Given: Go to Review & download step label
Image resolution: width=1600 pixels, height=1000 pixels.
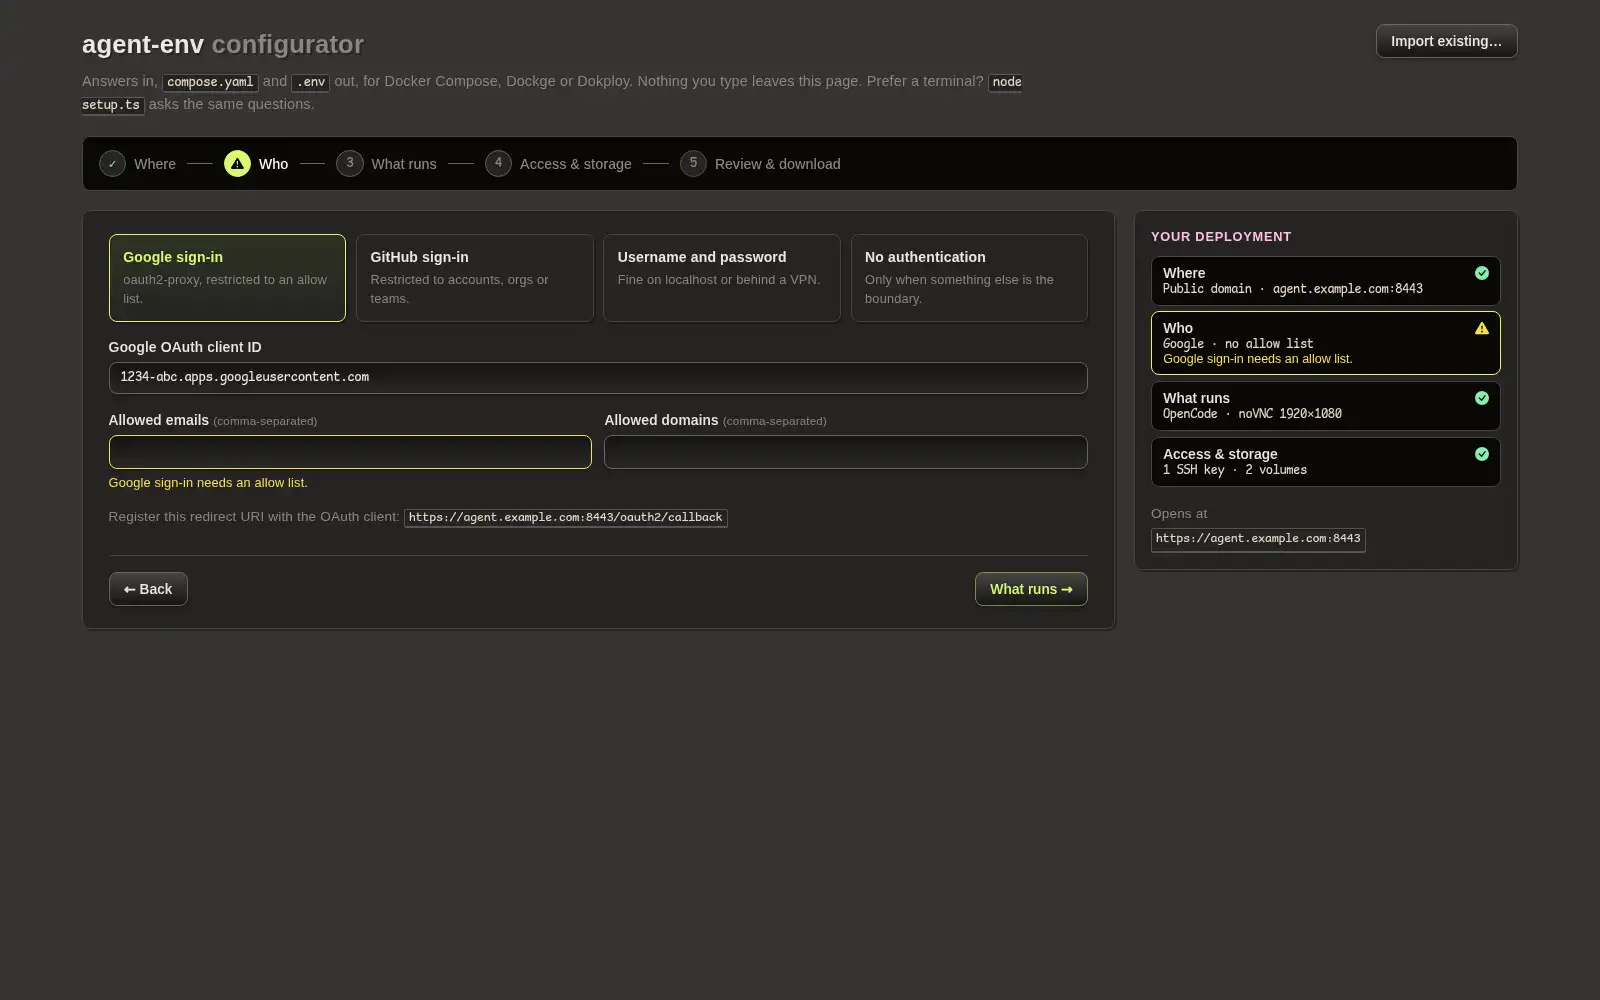Looking at the screenshot, I should [778, 164].
